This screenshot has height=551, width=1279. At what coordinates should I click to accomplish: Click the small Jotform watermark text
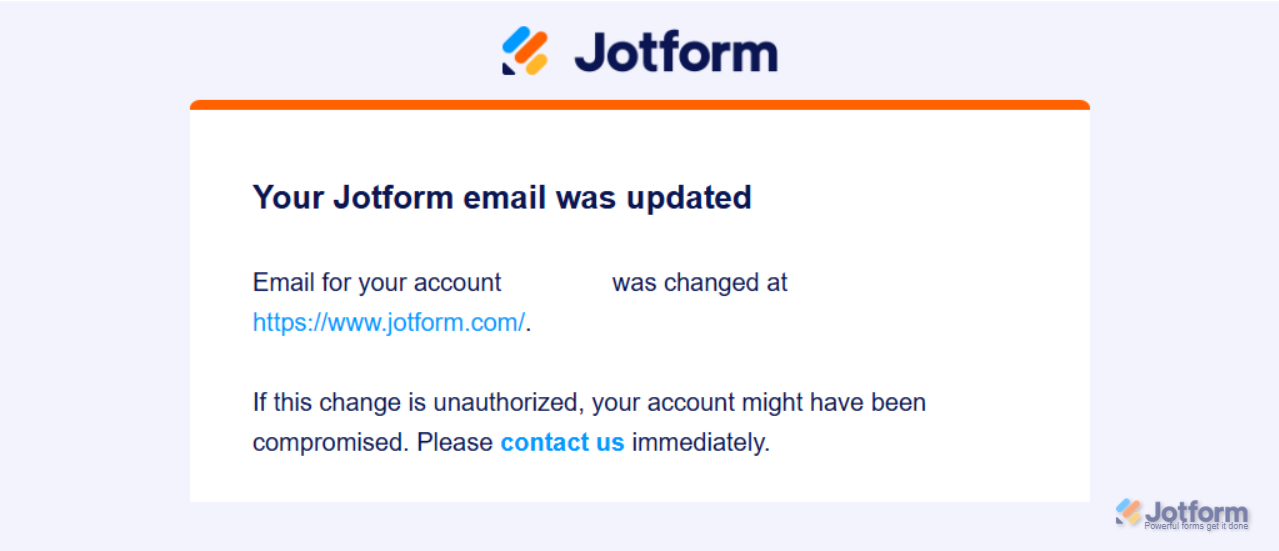point(1197,511)
